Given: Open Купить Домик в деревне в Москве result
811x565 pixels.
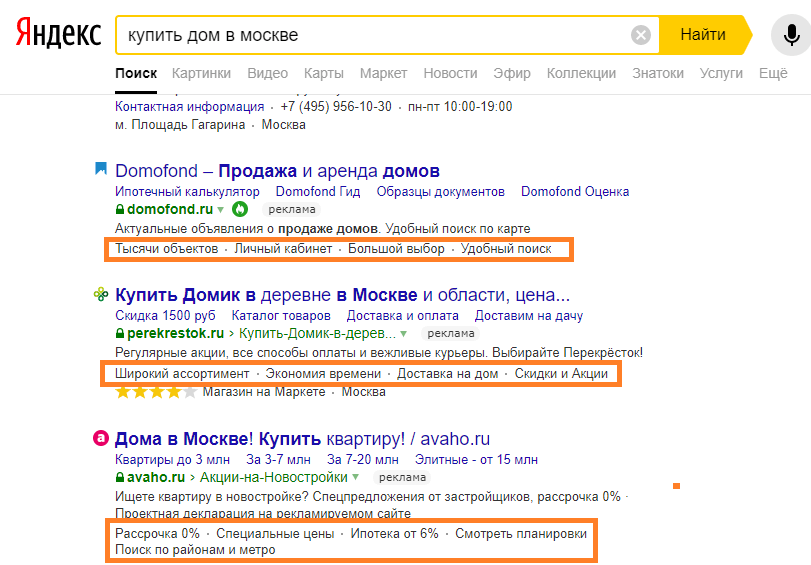Looking at the screenshot, I should pos(342,295).
